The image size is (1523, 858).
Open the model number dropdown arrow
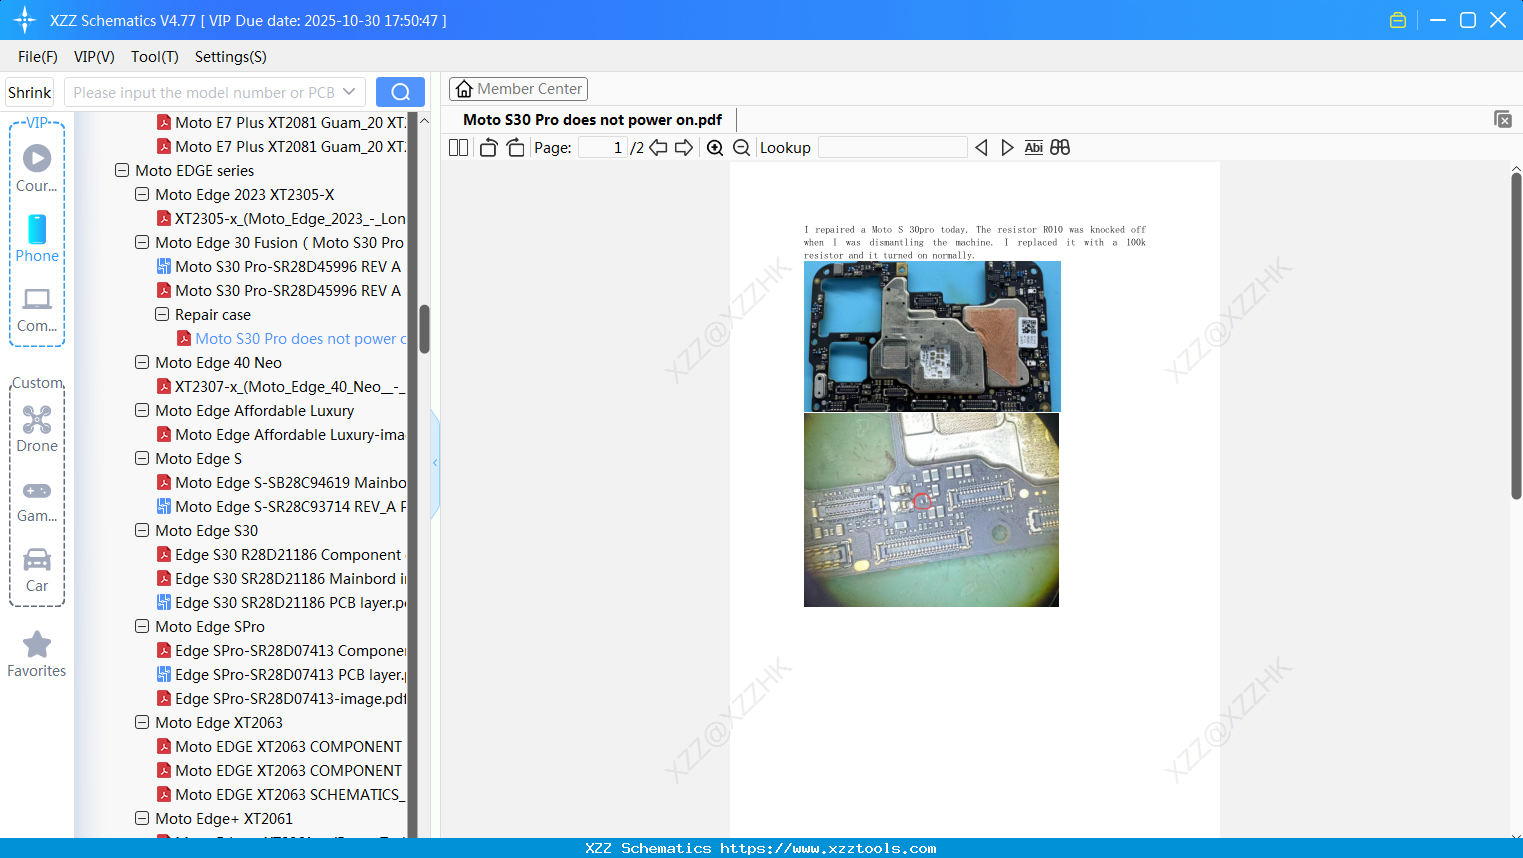point(351,91)
